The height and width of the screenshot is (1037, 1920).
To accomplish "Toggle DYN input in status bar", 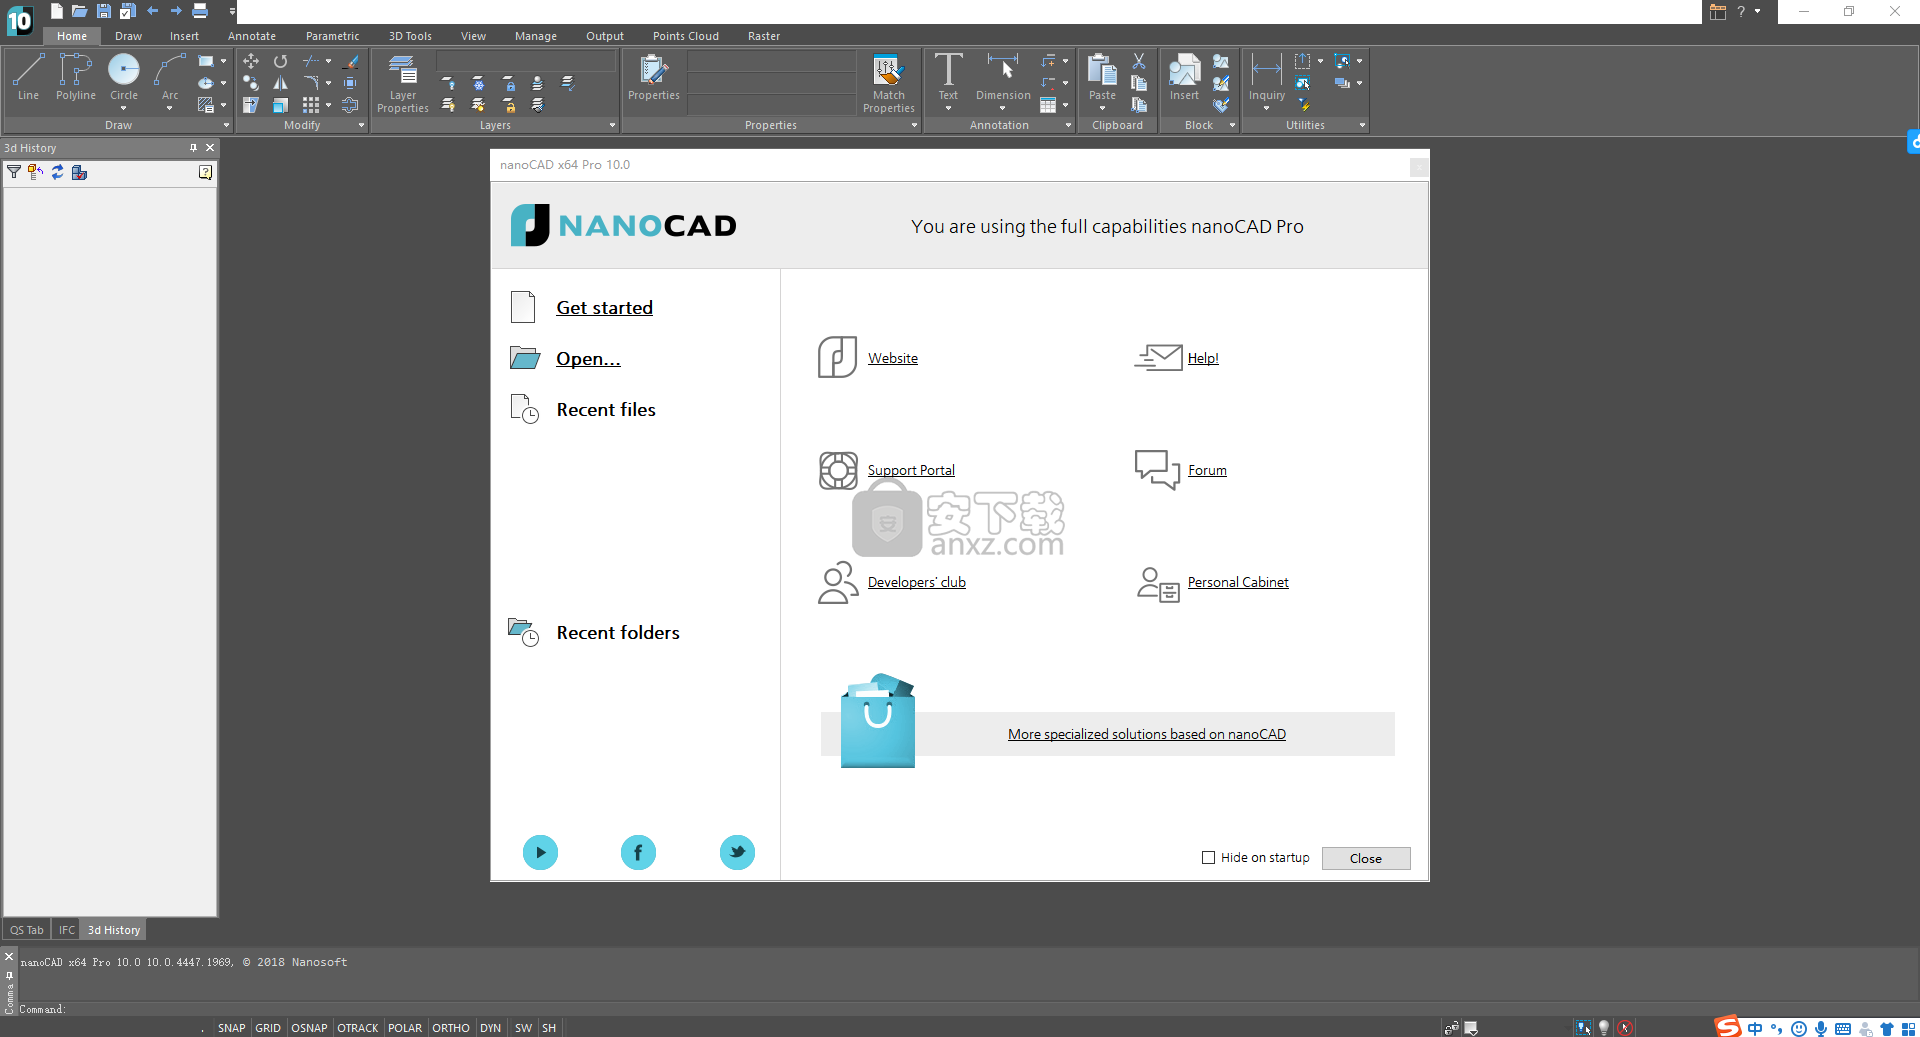I will [490, 1028].
